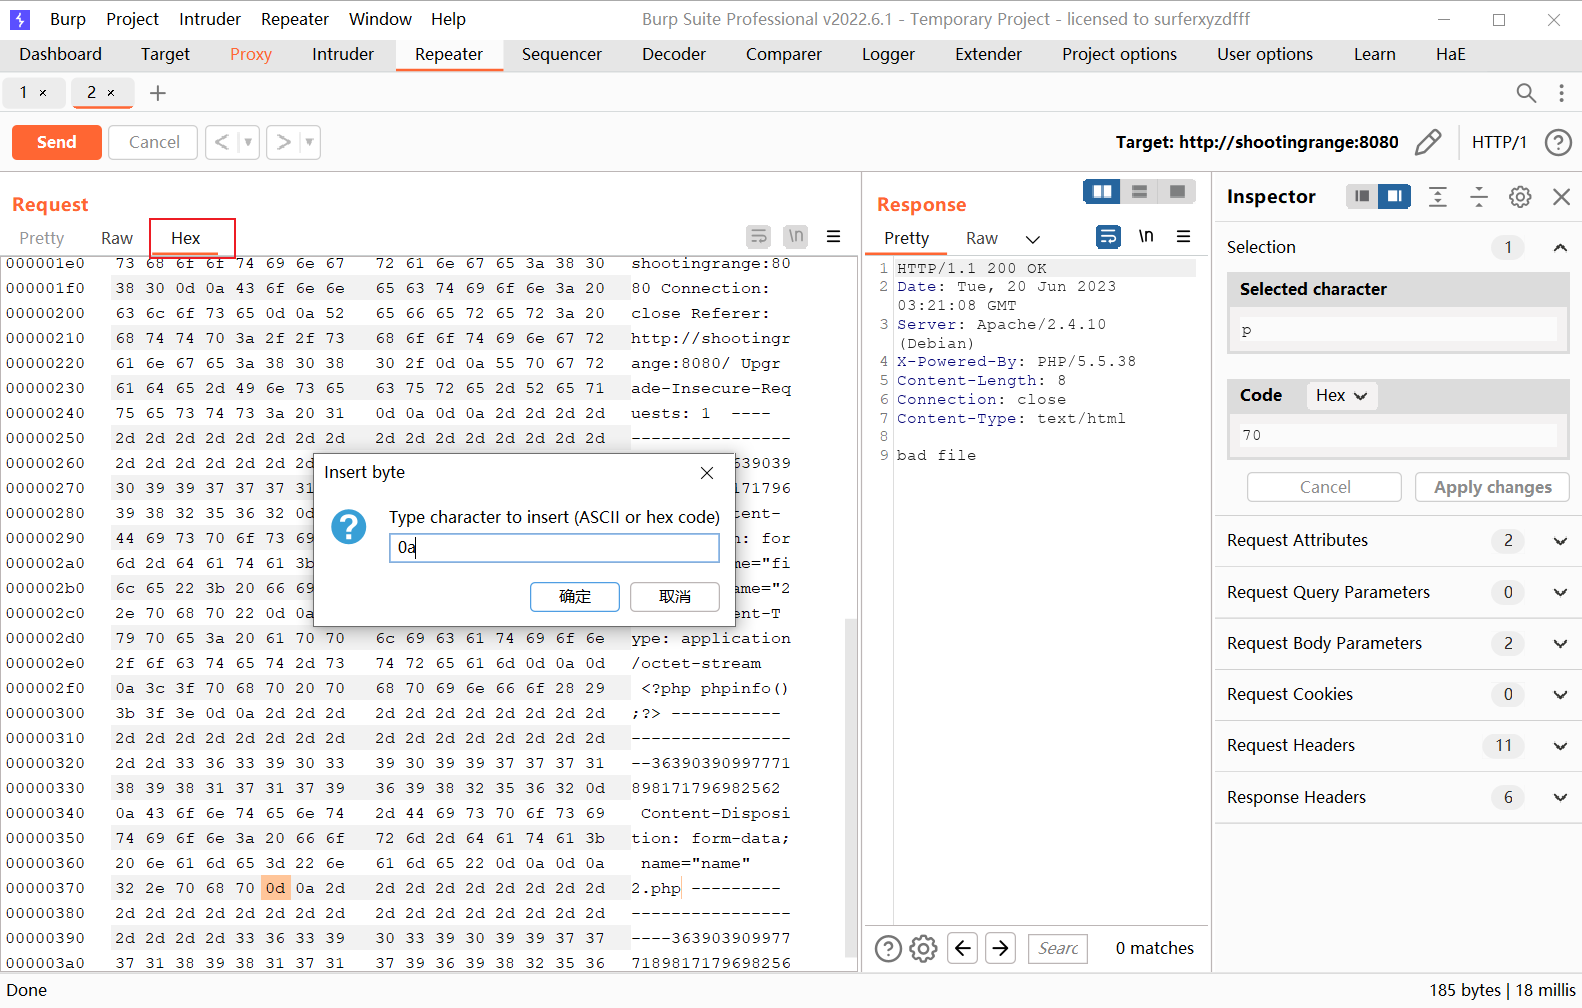Close the Insert byte dialog
Screen dimensions: 1582x1008
[707, 473]
